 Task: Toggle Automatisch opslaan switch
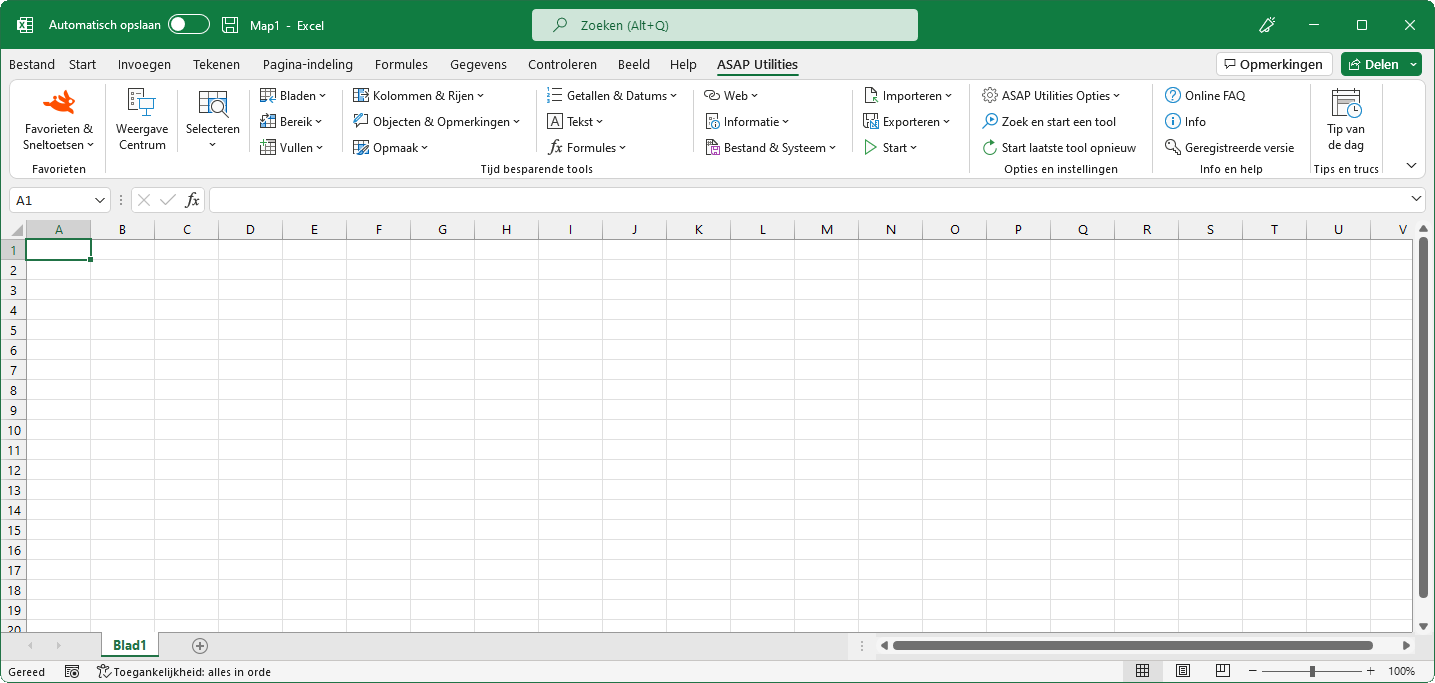(188, 25)
